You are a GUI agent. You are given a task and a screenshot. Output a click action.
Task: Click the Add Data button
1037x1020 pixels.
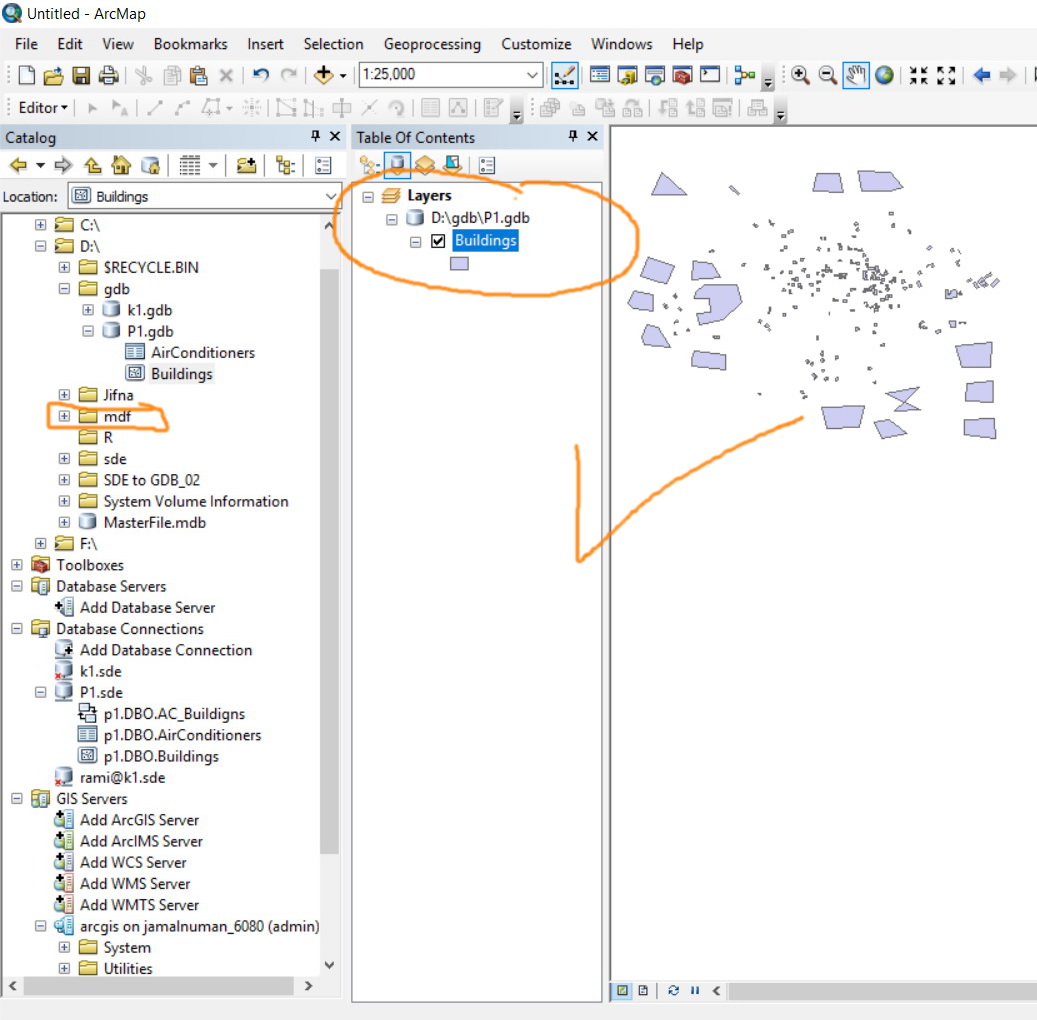click(x=323, y=75)
